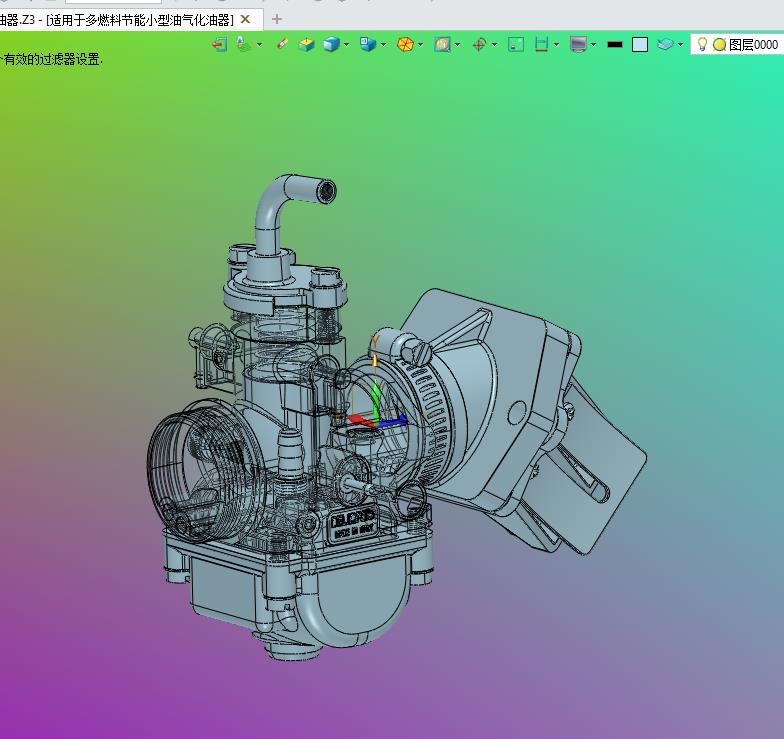
Task: Click the orange wheel-shaped icon
Action: pyautogui.click(x=405, y=44)
